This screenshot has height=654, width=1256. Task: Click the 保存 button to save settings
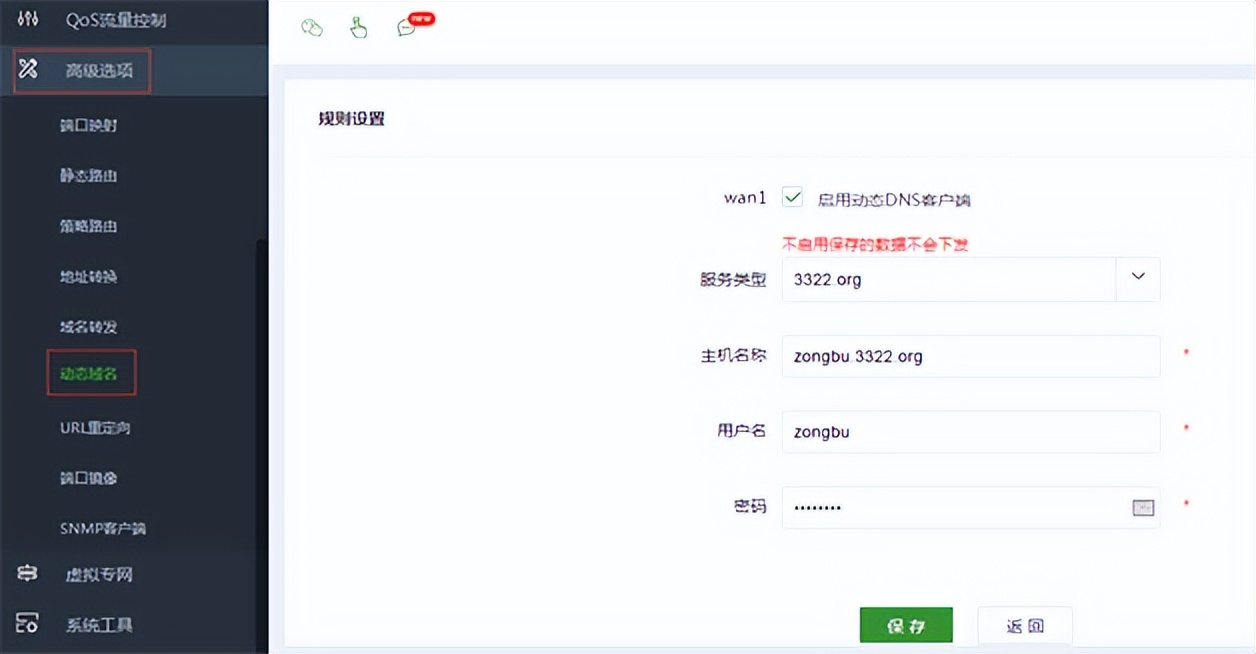[905, 624]
